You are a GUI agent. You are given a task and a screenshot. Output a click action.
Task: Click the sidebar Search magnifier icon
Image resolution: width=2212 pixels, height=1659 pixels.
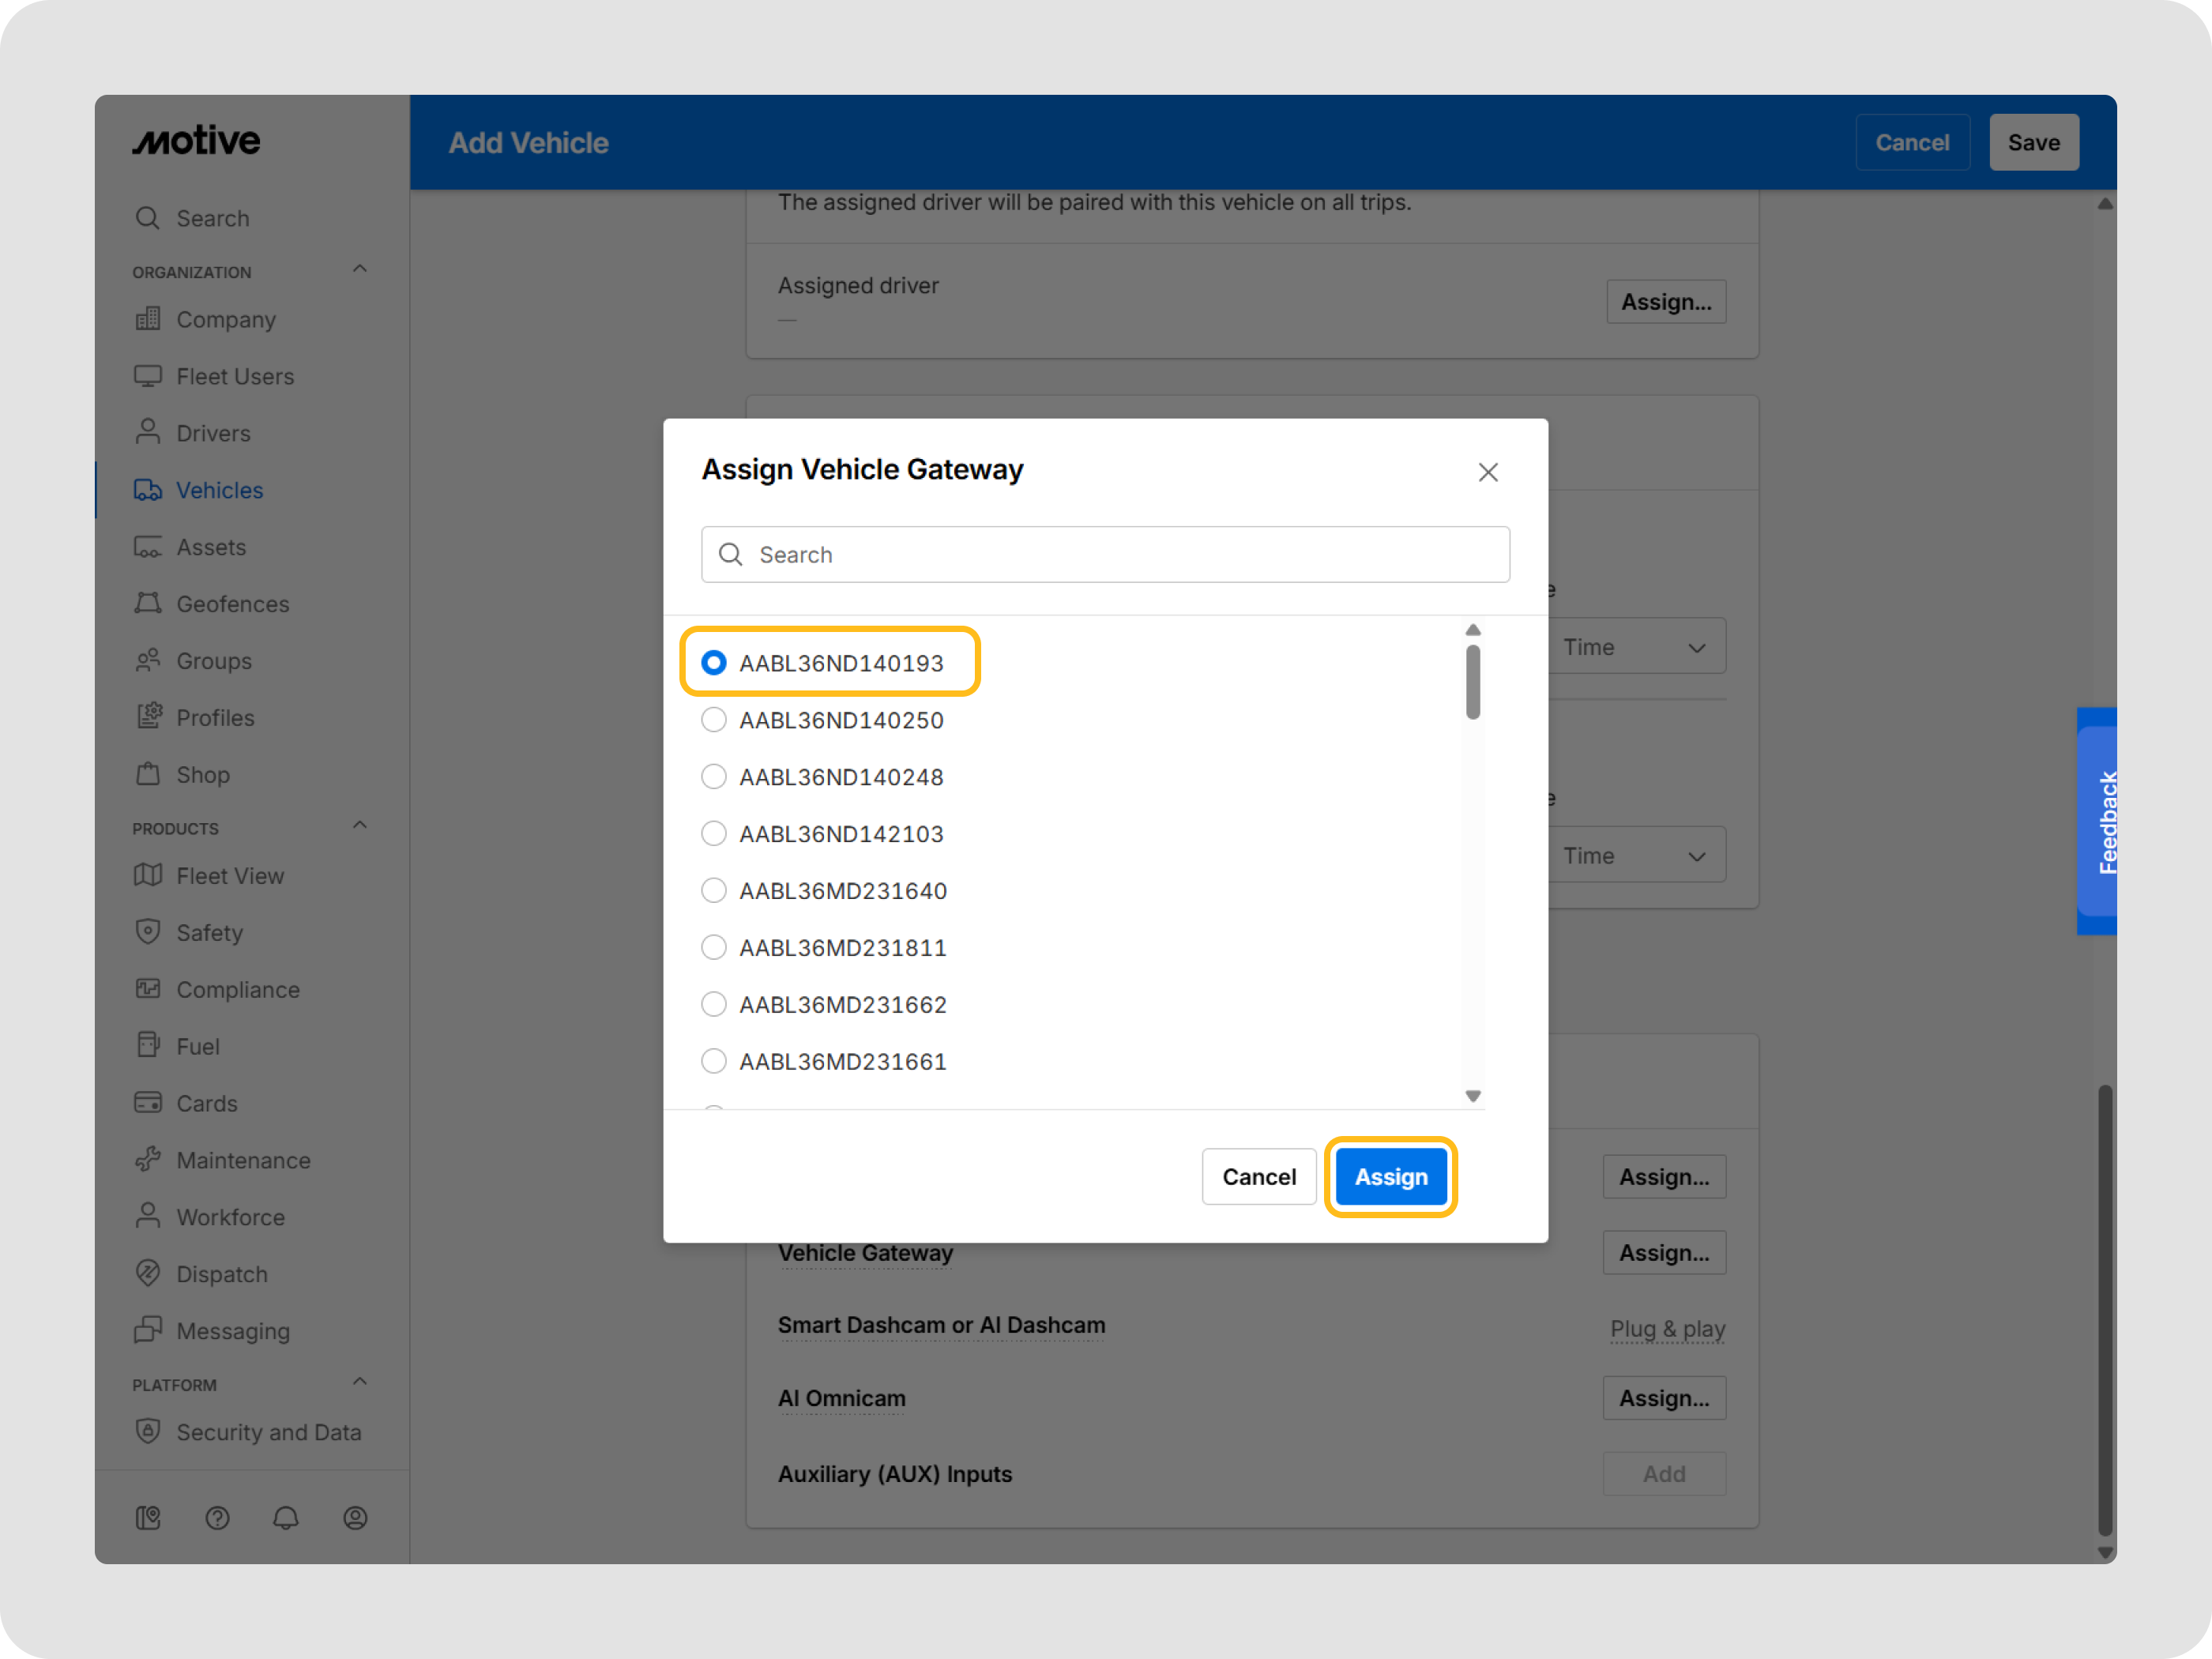coord(148,218)
